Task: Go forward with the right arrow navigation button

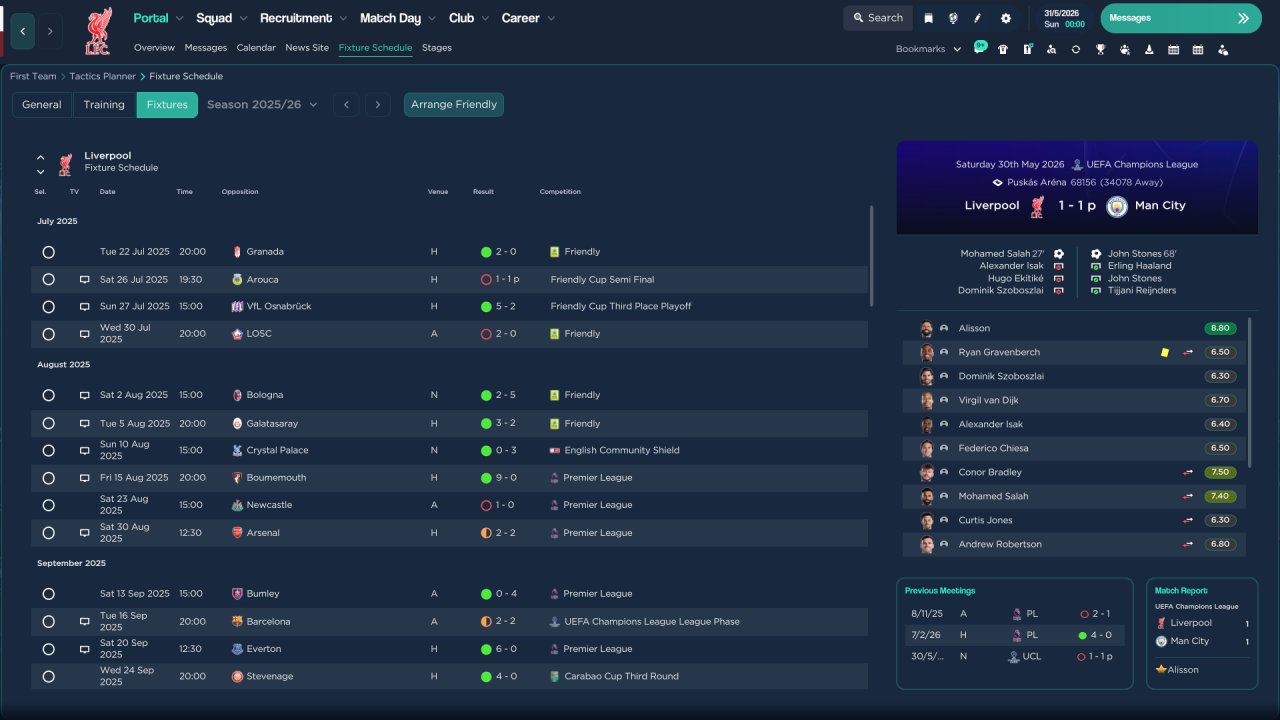Action: pos(50,31)
